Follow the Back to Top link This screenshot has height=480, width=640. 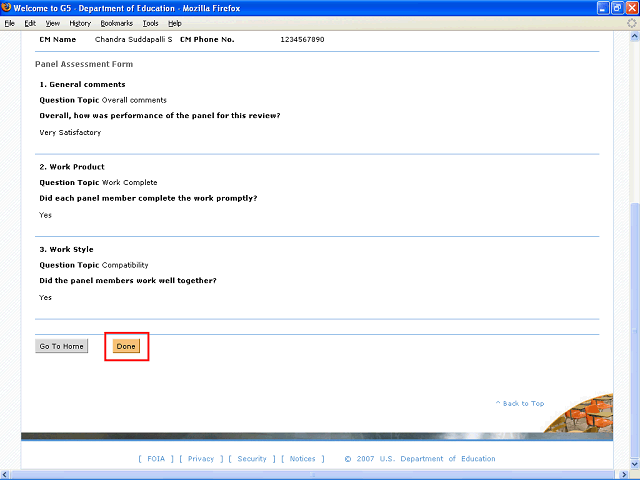pos(520,403)
